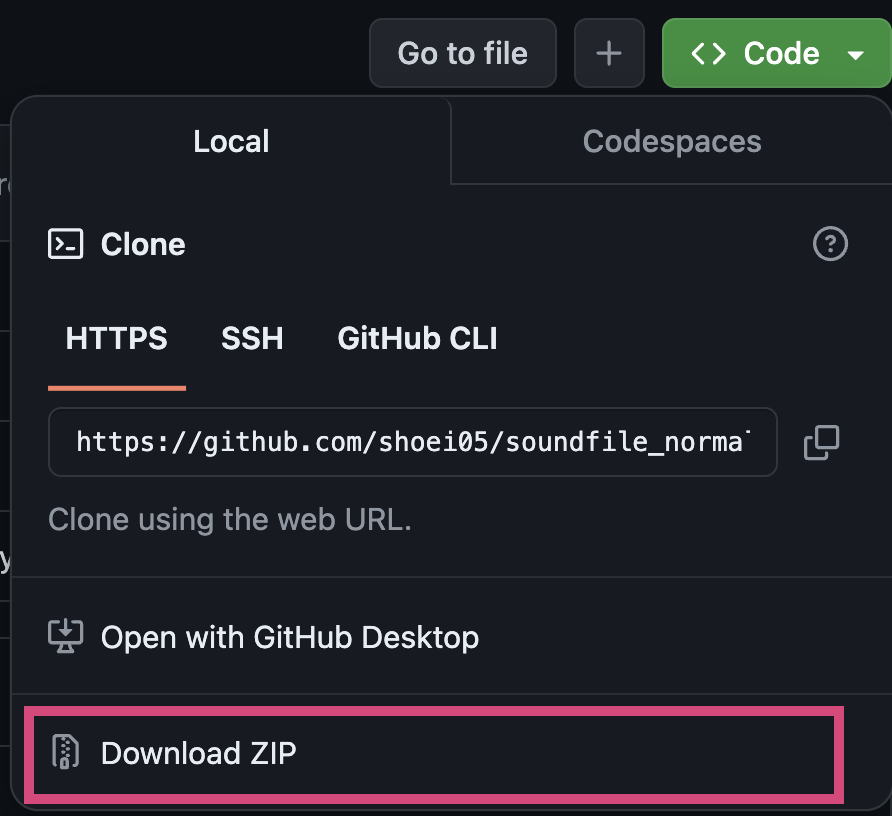This screenshot has height=816, width=892.
Task: Select the GitHub CLI clone option
Action: (417, 339)
